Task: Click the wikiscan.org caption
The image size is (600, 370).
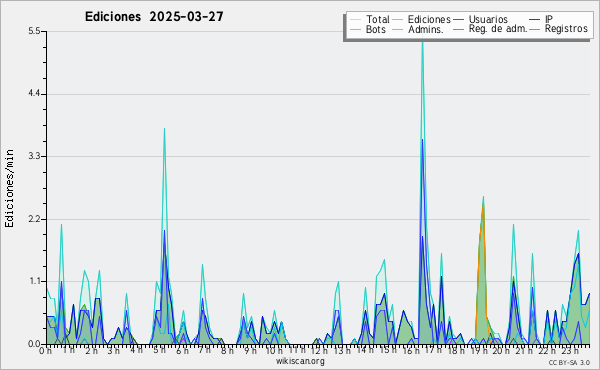Action: coord(300,361)
